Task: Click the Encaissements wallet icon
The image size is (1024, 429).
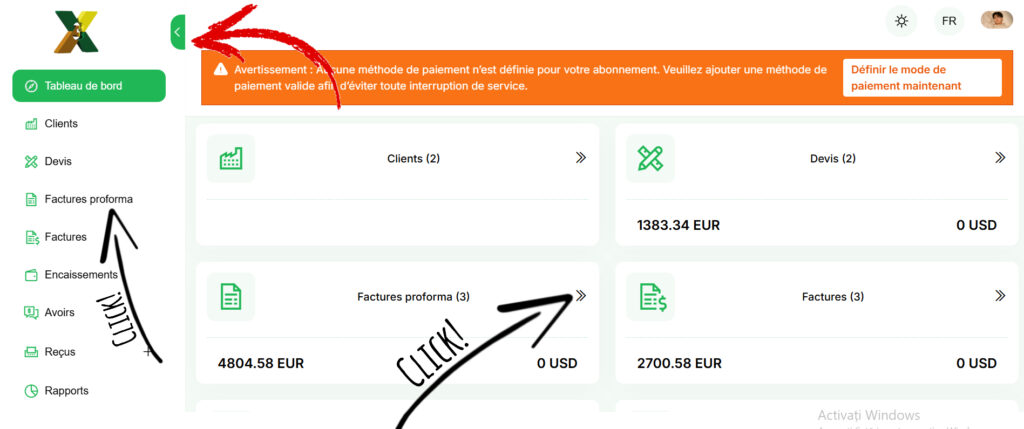Action: [31, 275]
